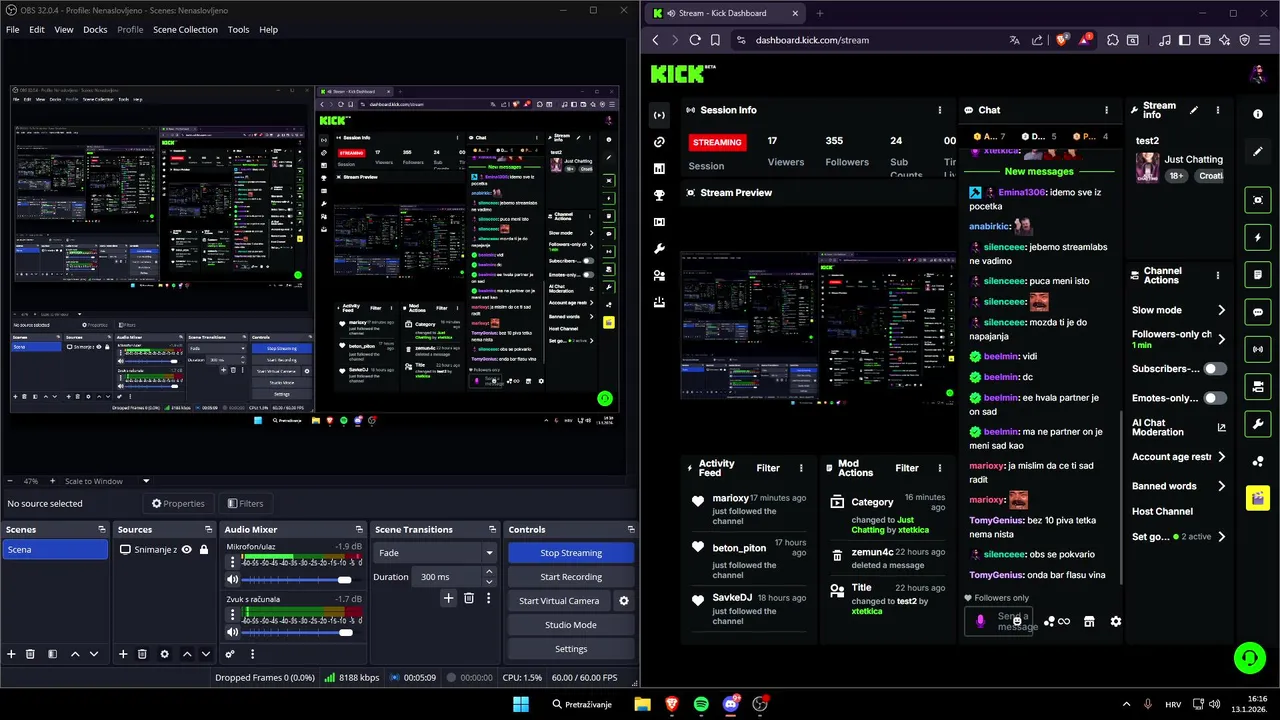This screenshot has height=720, width=1280.
Task: Open OBS Settings from Controls dock
Action: coord(571,649)
